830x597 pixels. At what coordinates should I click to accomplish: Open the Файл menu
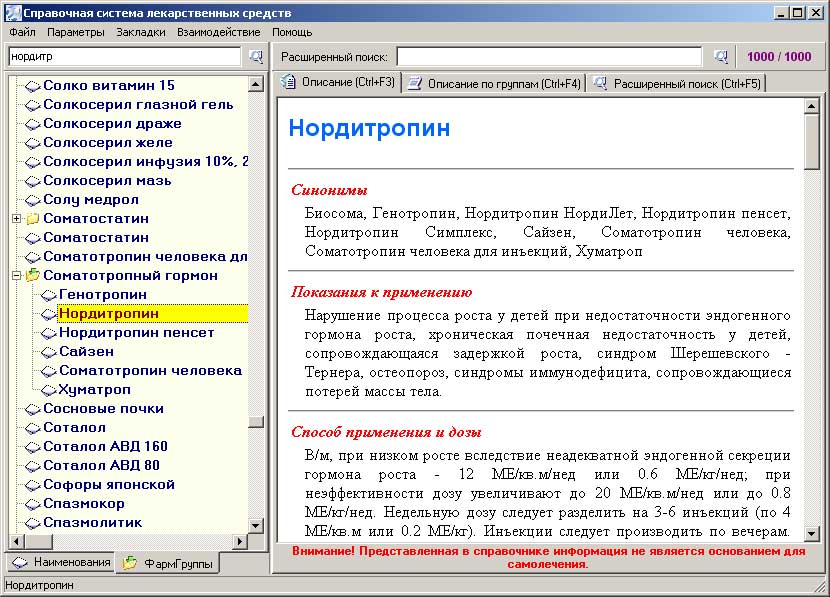click(22, 32)
